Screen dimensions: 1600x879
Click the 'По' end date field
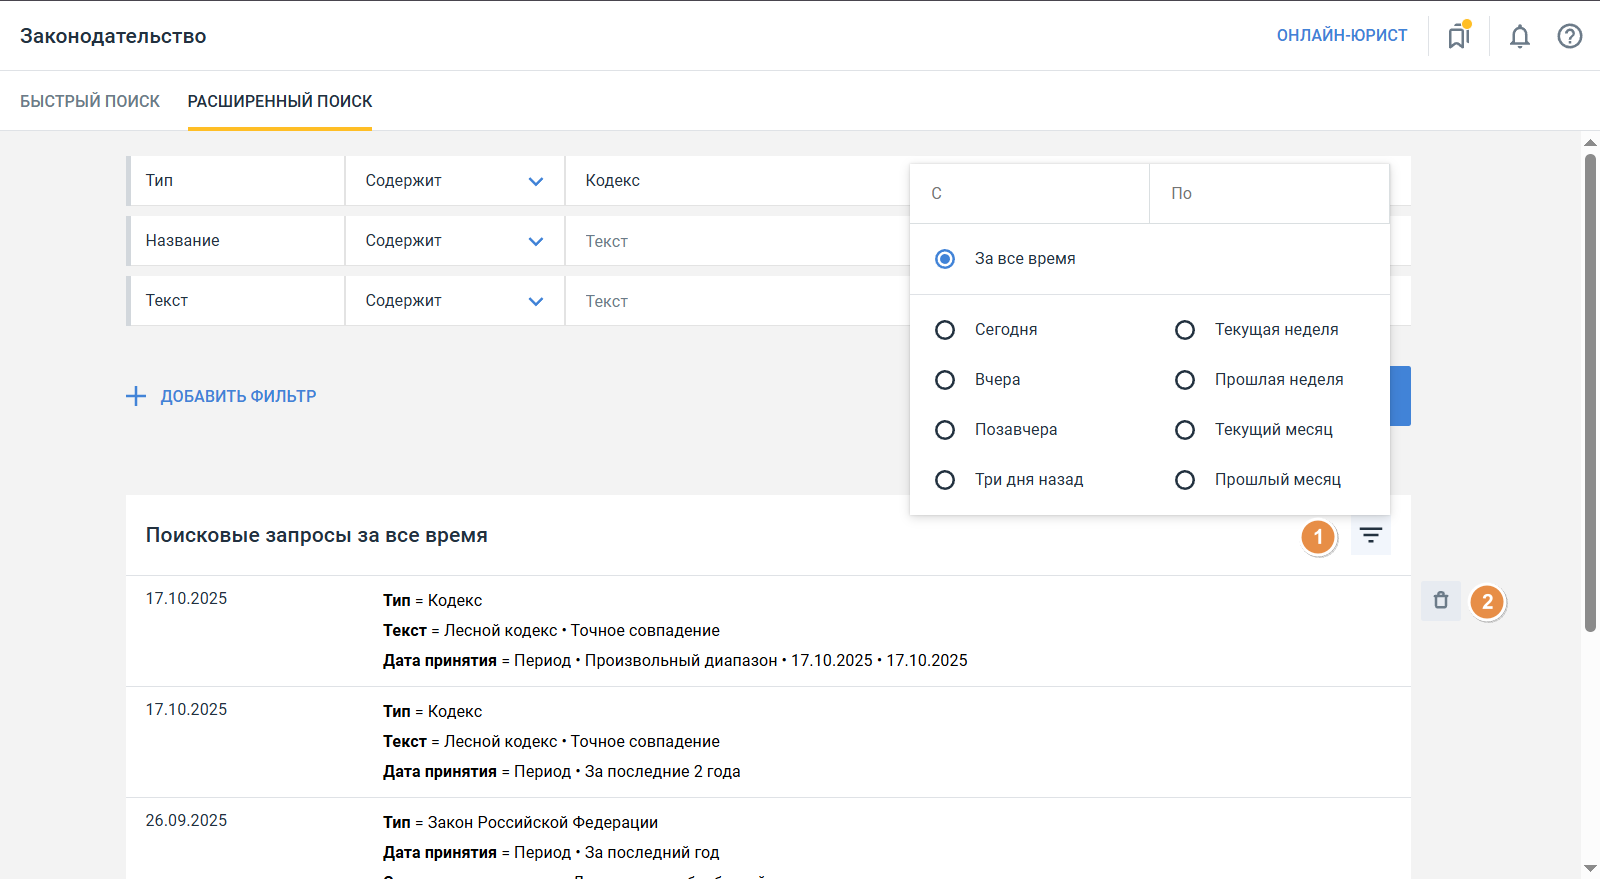point(1269,194)
